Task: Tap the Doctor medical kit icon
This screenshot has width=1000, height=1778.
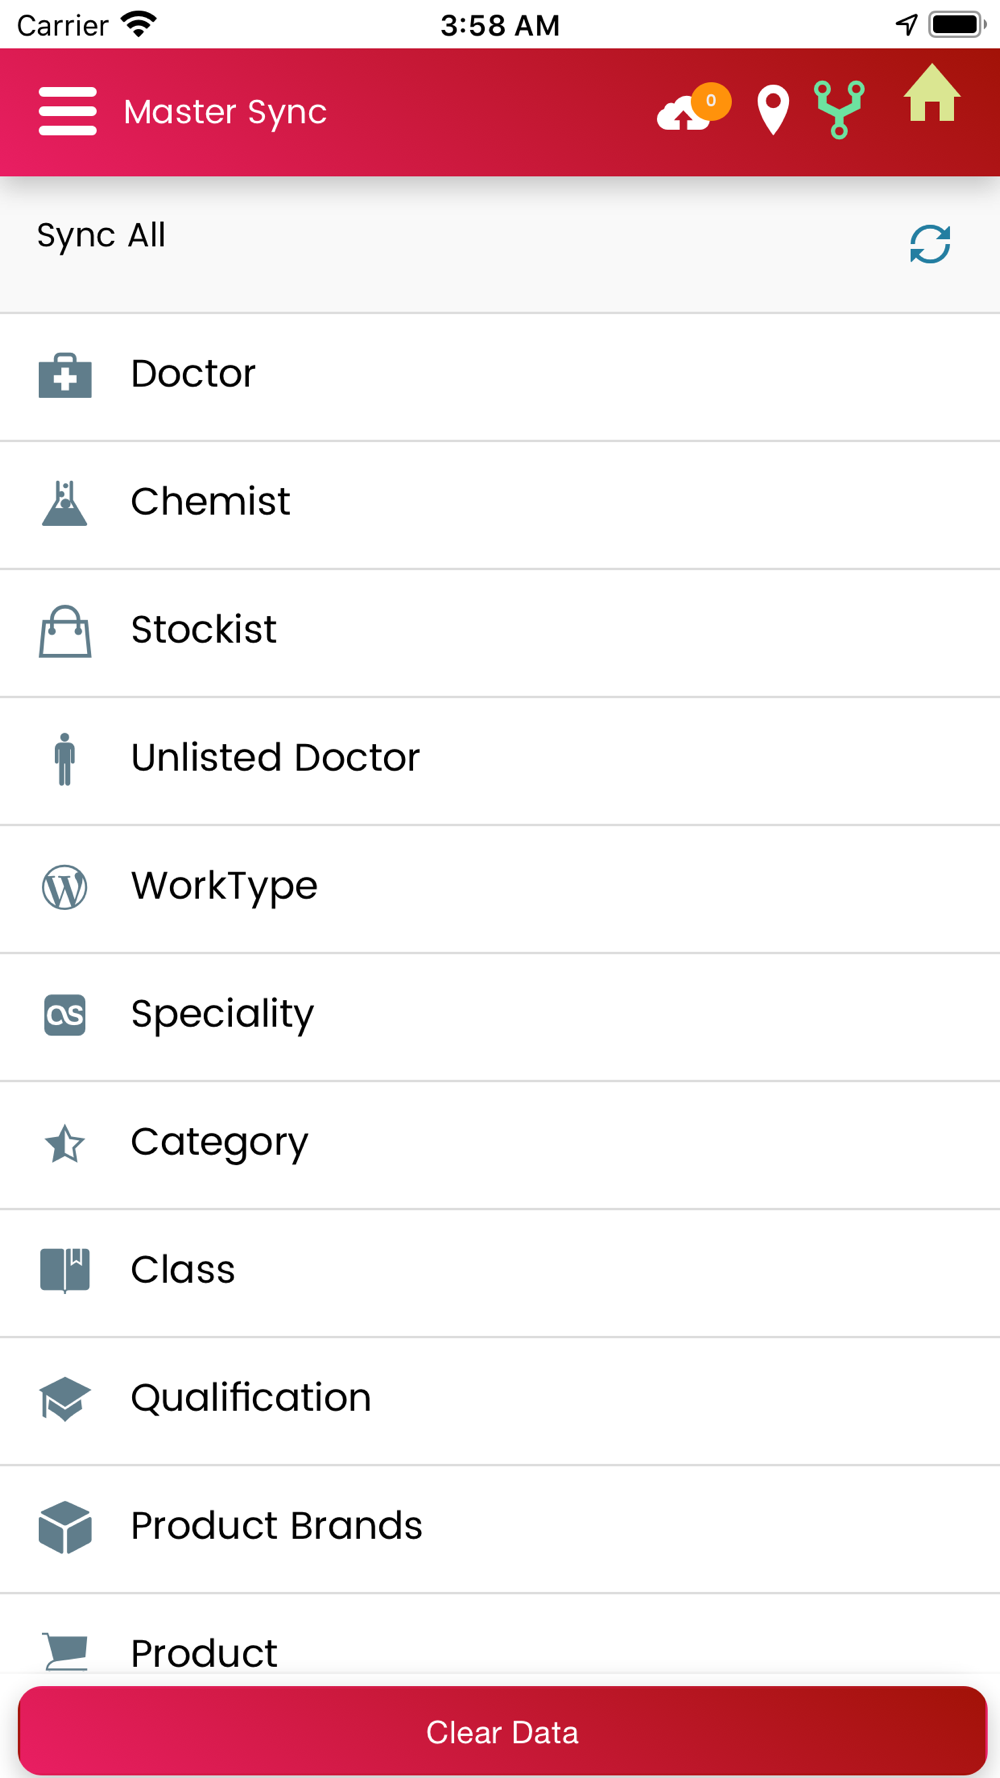Action: point(65,376)
